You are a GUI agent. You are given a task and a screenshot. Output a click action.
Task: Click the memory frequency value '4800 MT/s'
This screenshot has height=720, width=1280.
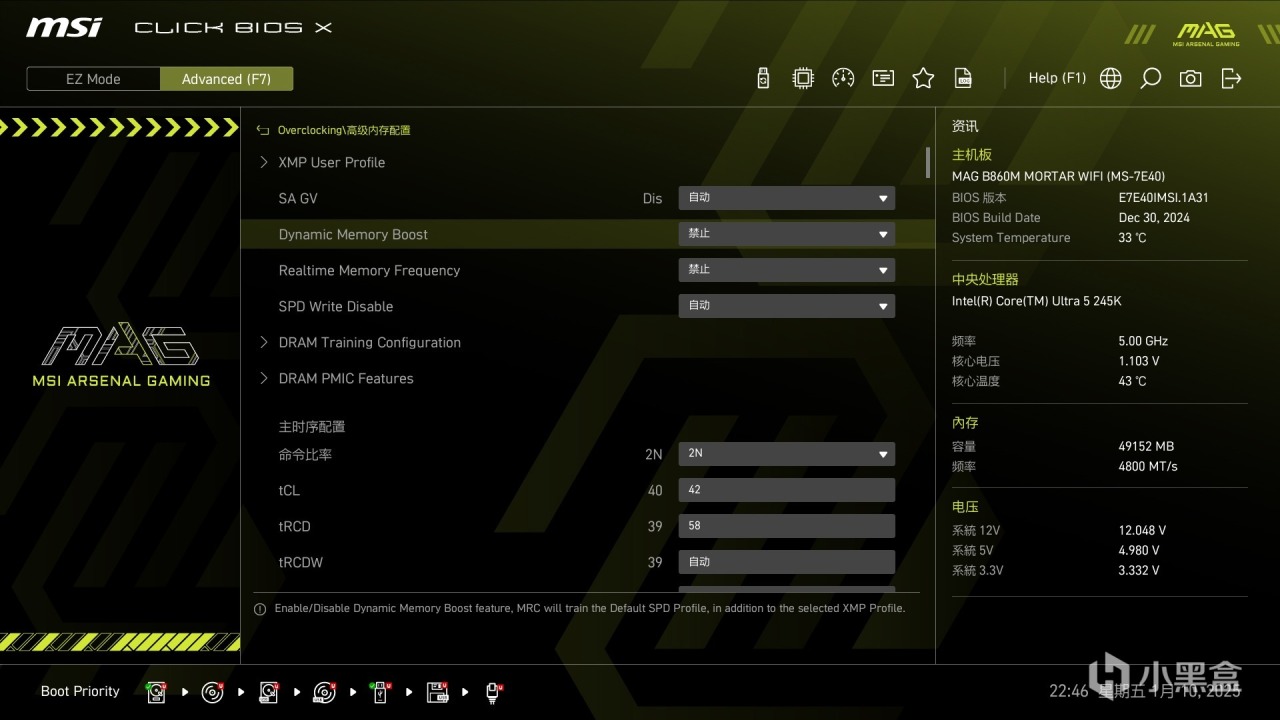(1148, 467)
